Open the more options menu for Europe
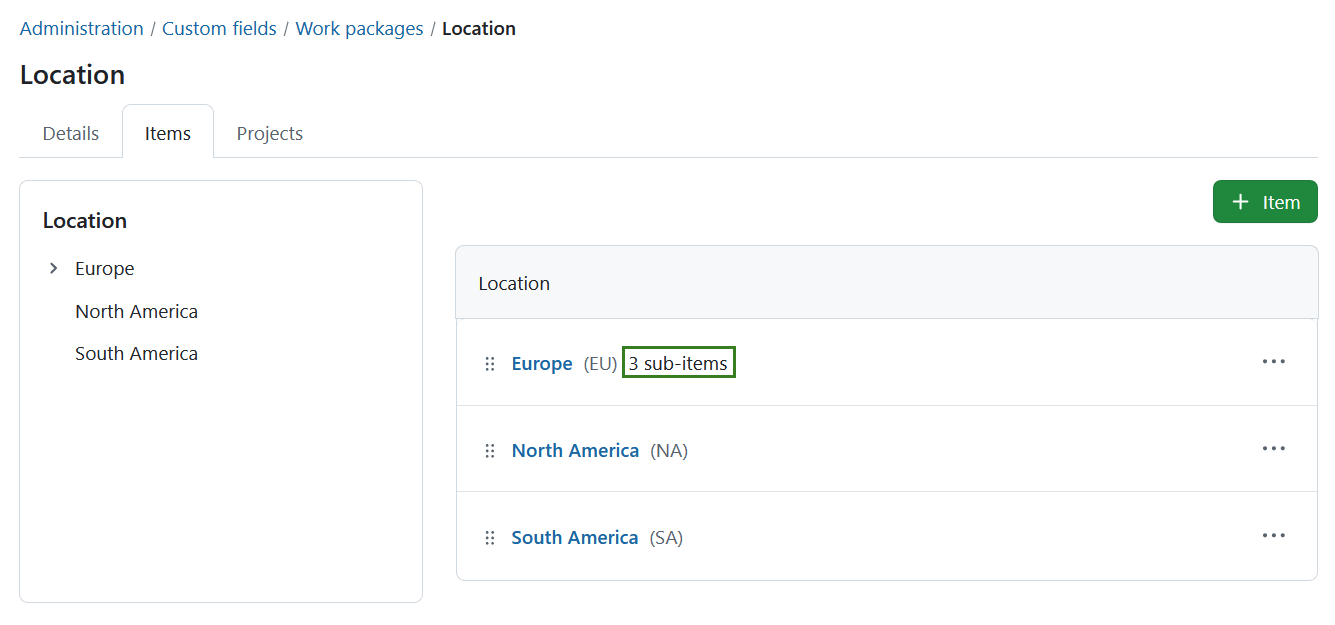 (1273, 361)
